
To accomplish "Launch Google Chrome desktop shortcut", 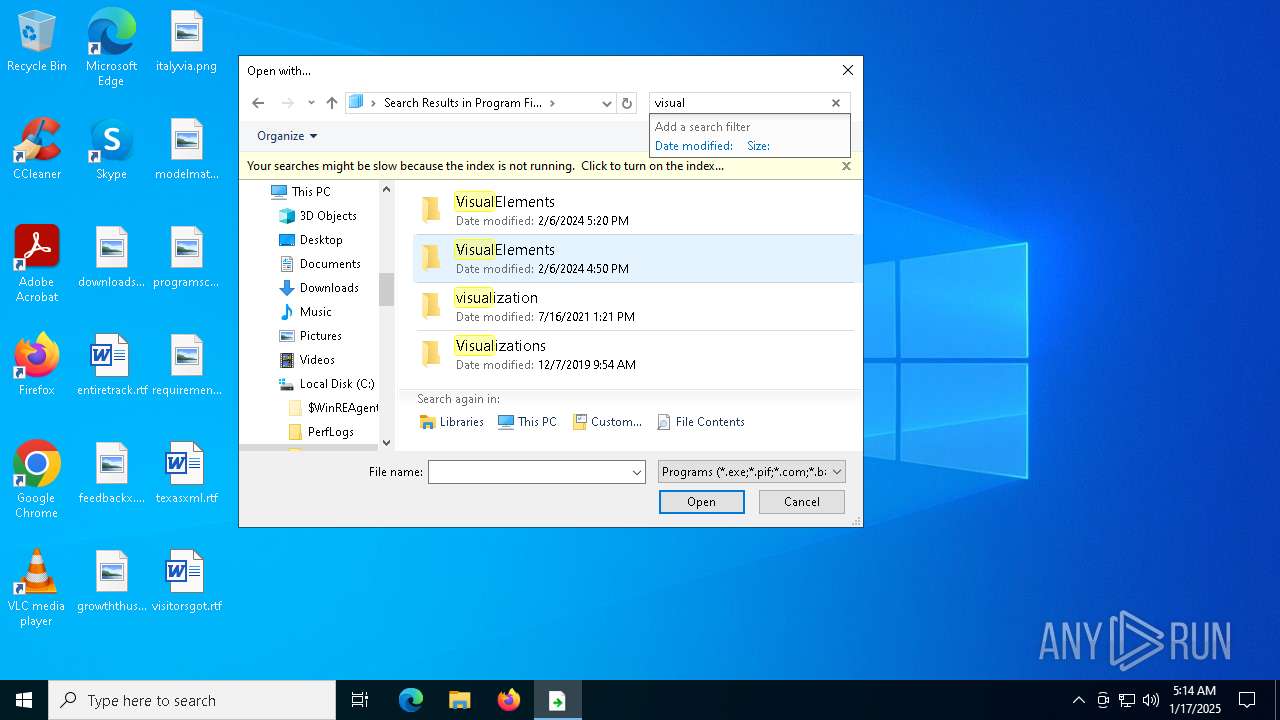I will pos(37,480).
